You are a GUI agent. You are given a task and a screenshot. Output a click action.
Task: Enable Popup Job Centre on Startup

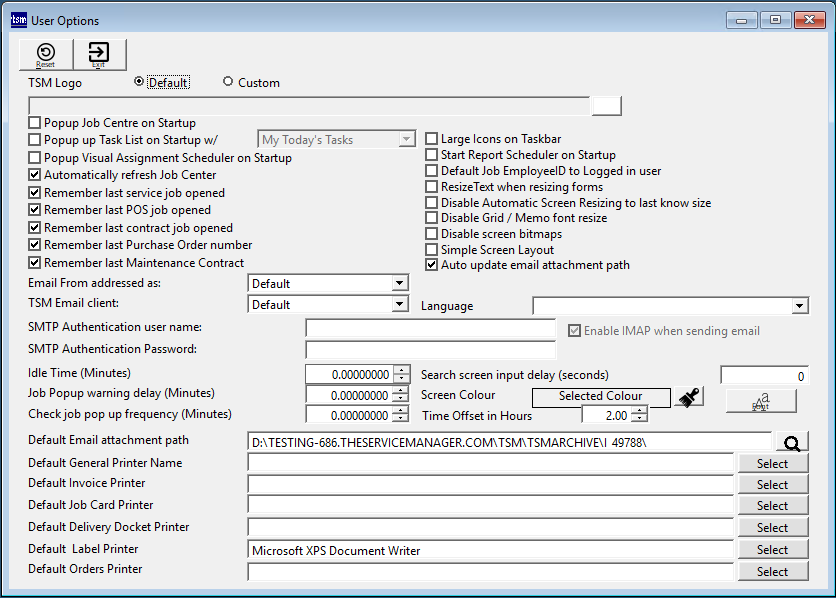(x=35, y=123)
